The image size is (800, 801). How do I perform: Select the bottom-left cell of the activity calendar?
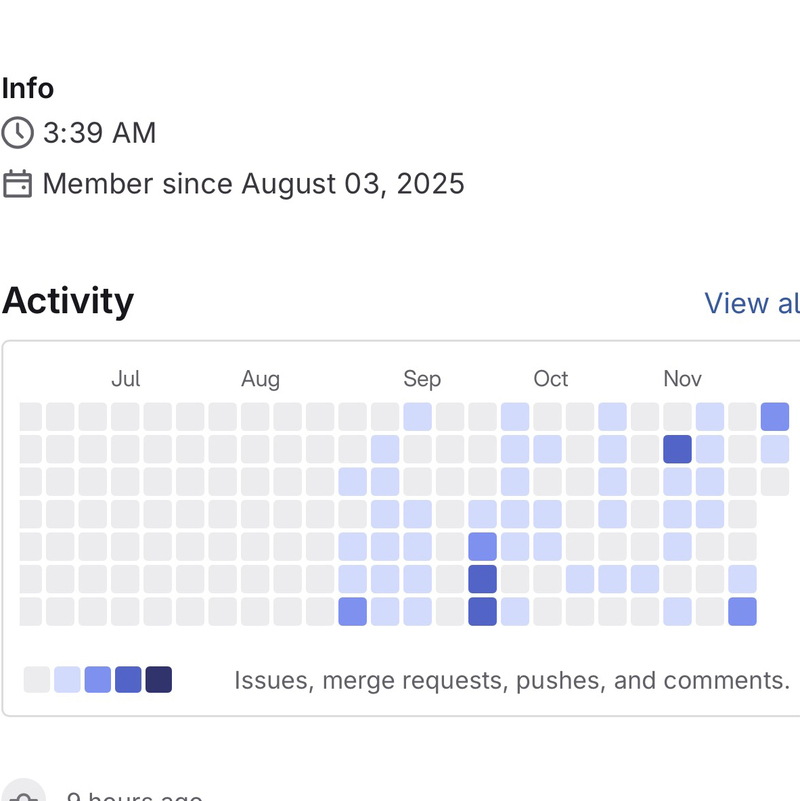[31, 611]
